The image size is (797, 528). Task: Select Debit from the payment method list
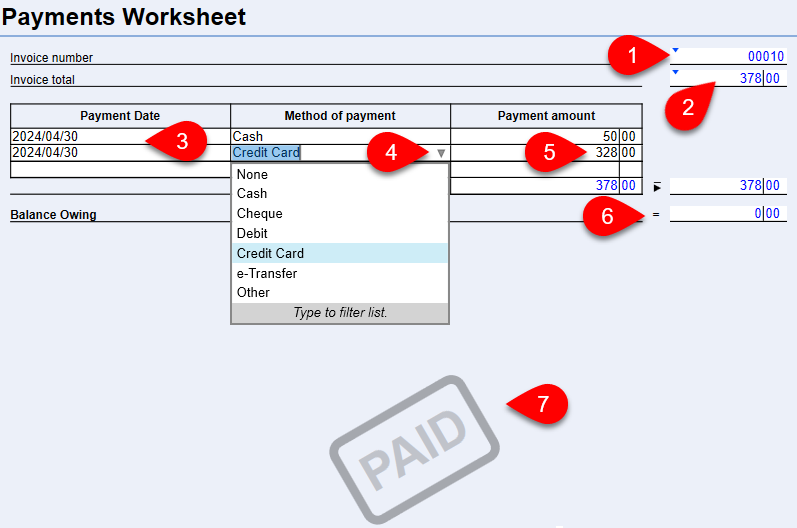[x=340, y=233]
